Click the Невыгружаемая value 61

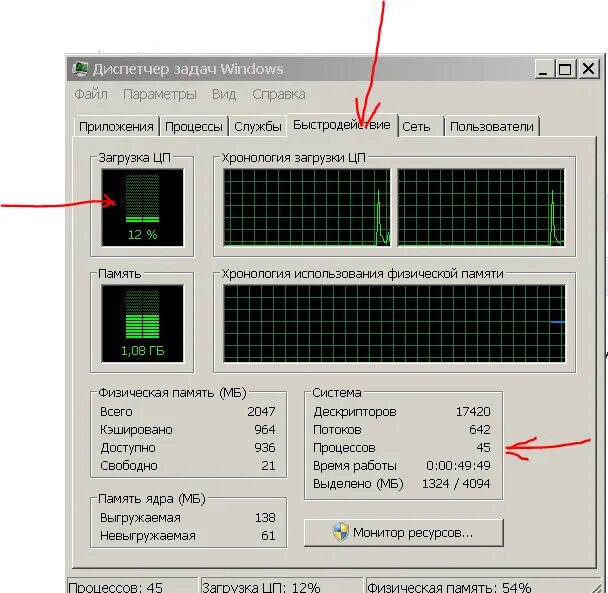point(268,536)
